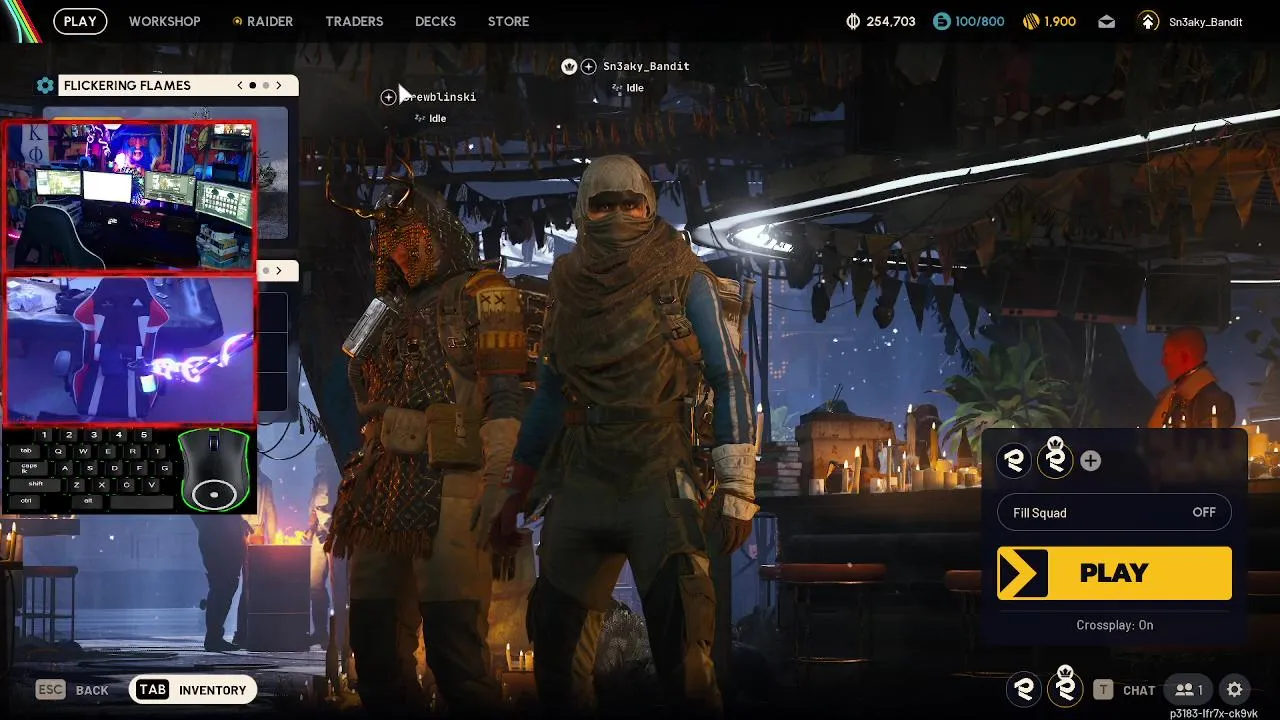This screenshot has height=720, width=1280.
Task: Click crowned squad avatar in bottom bar
Action: [1066, 688]
